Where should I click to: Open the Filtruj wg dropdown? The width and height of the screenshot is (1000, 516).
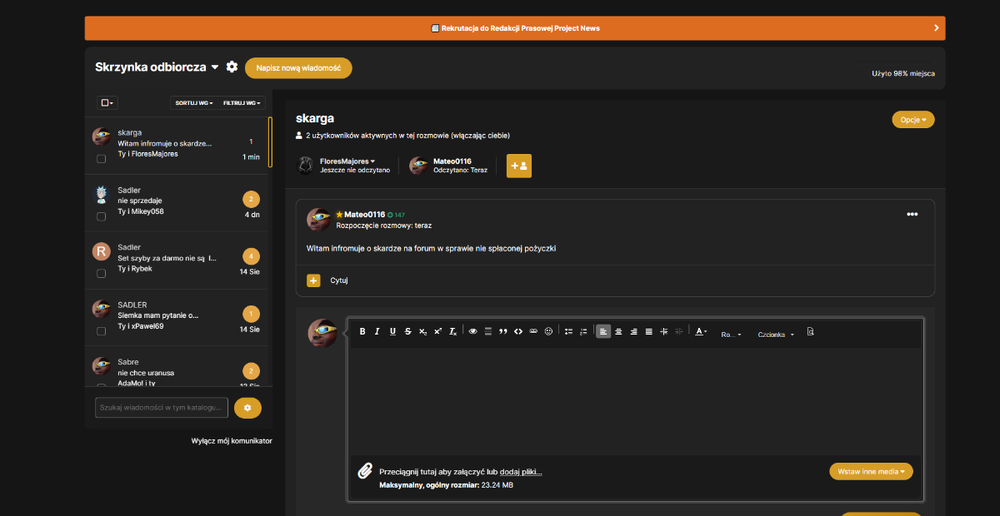pyautogui.click(x=242, y=103)
